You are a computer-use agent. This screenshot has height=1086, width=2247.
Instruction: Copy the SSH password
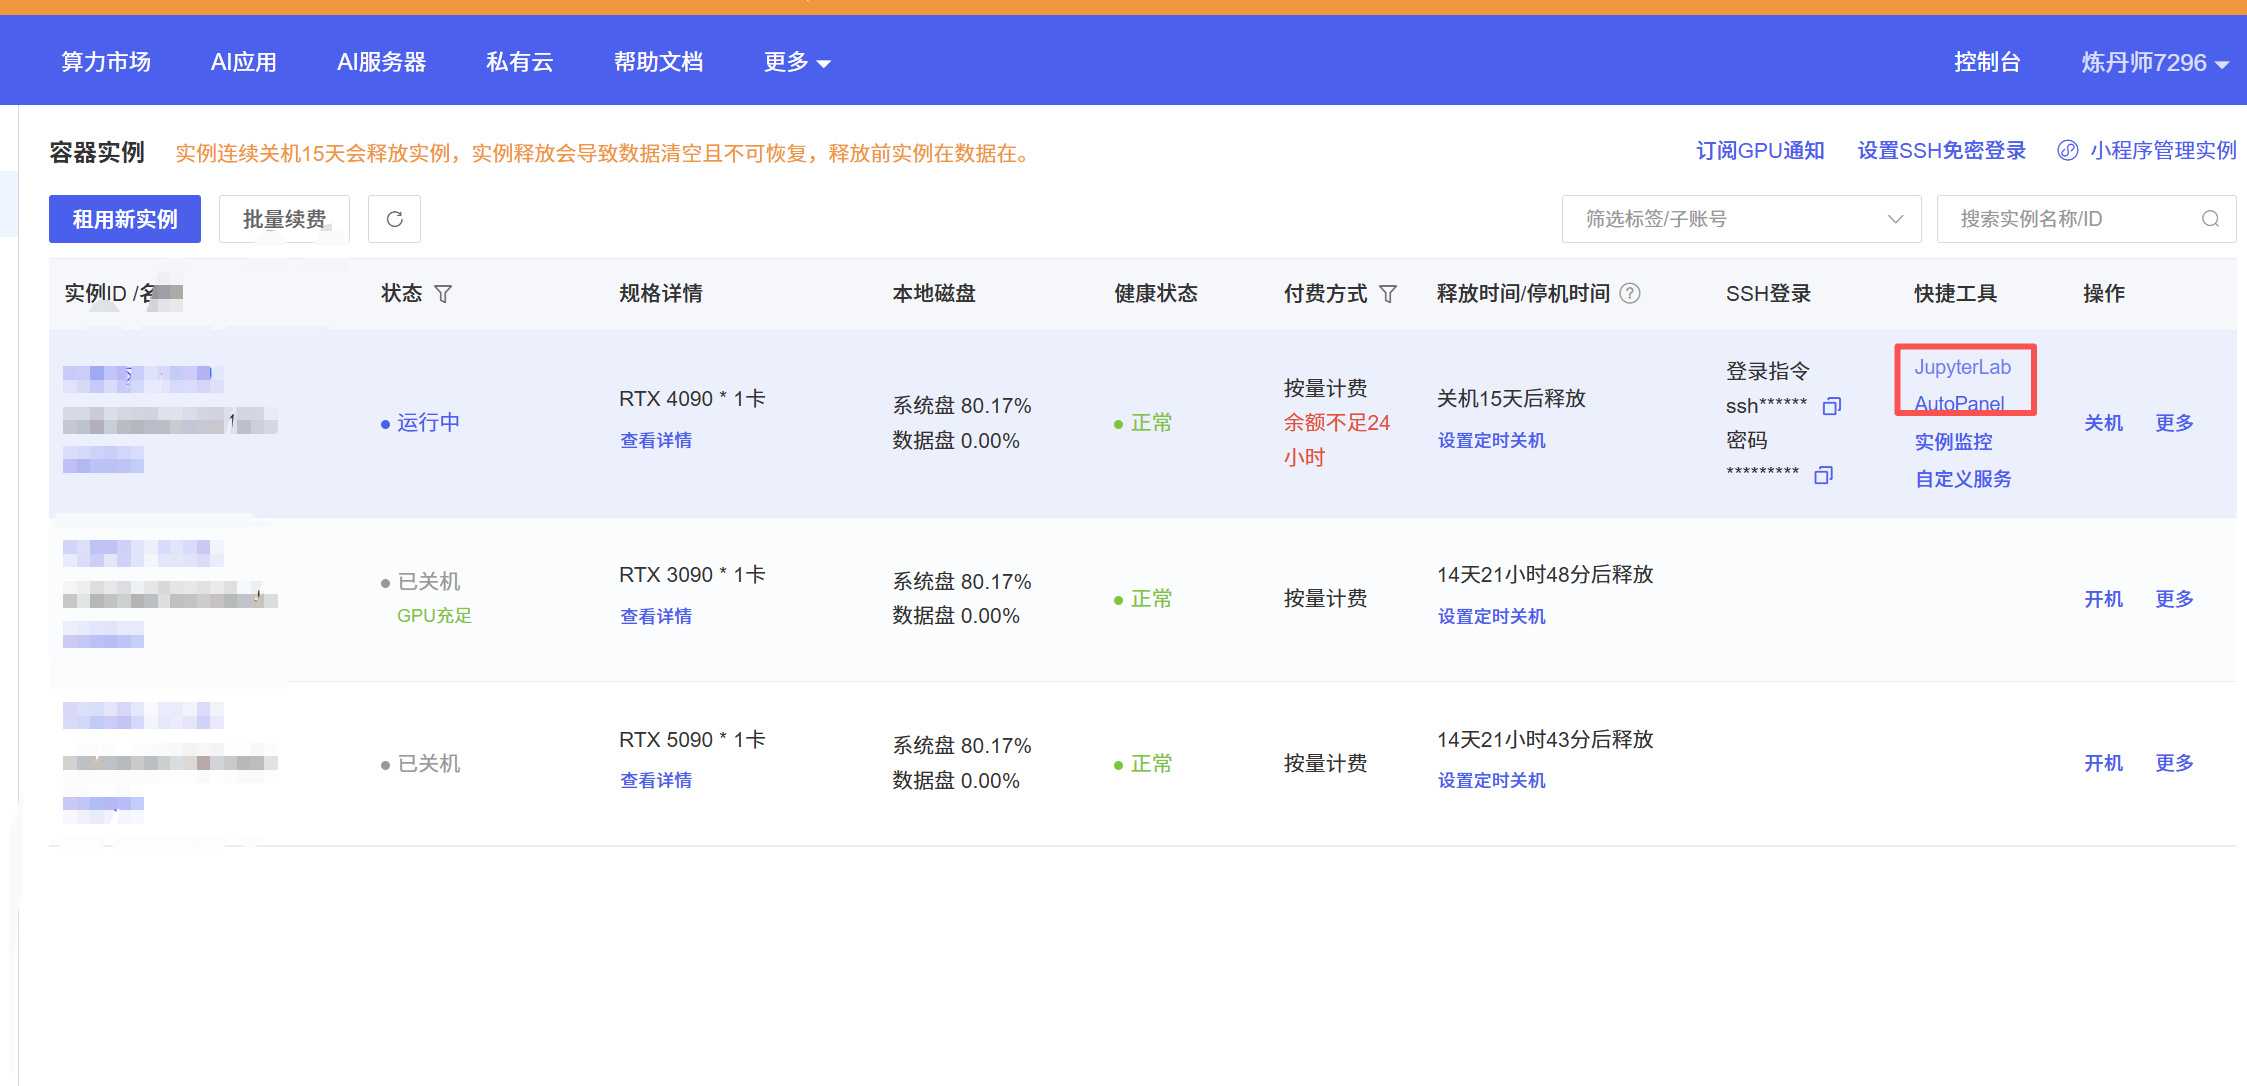point(1823,475)
